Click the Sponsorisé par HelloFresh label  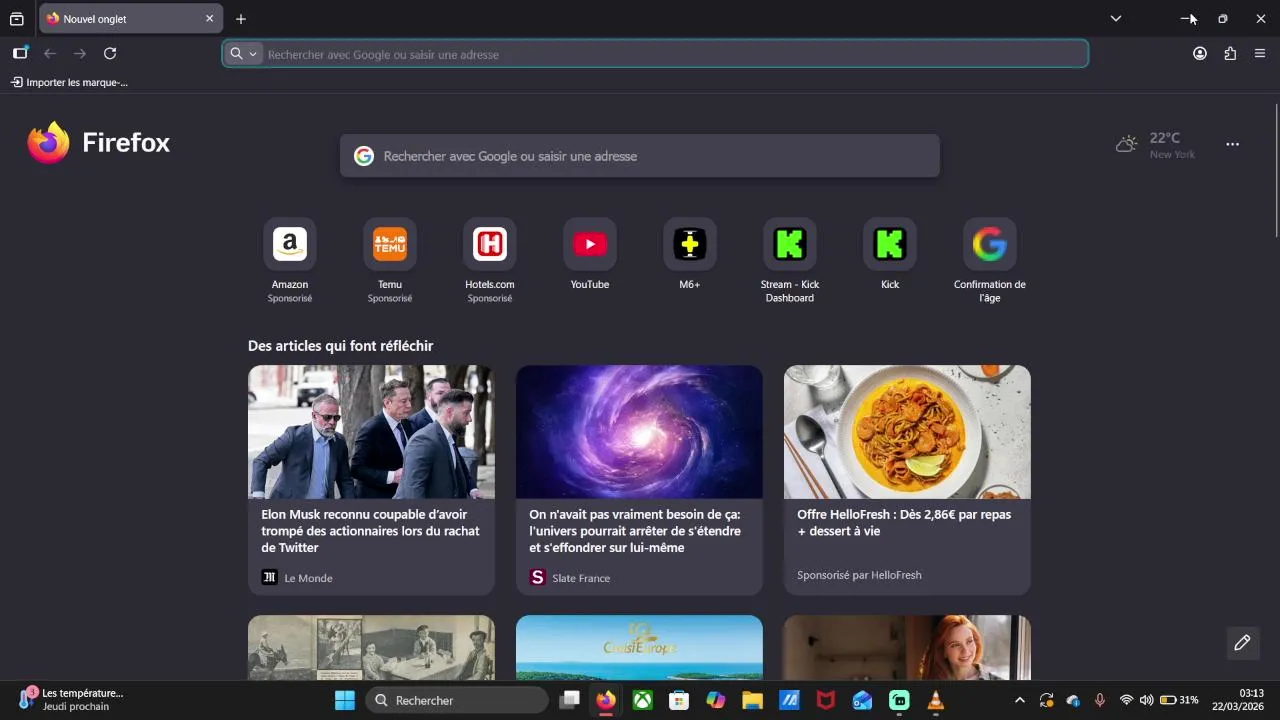coord(859,575)
